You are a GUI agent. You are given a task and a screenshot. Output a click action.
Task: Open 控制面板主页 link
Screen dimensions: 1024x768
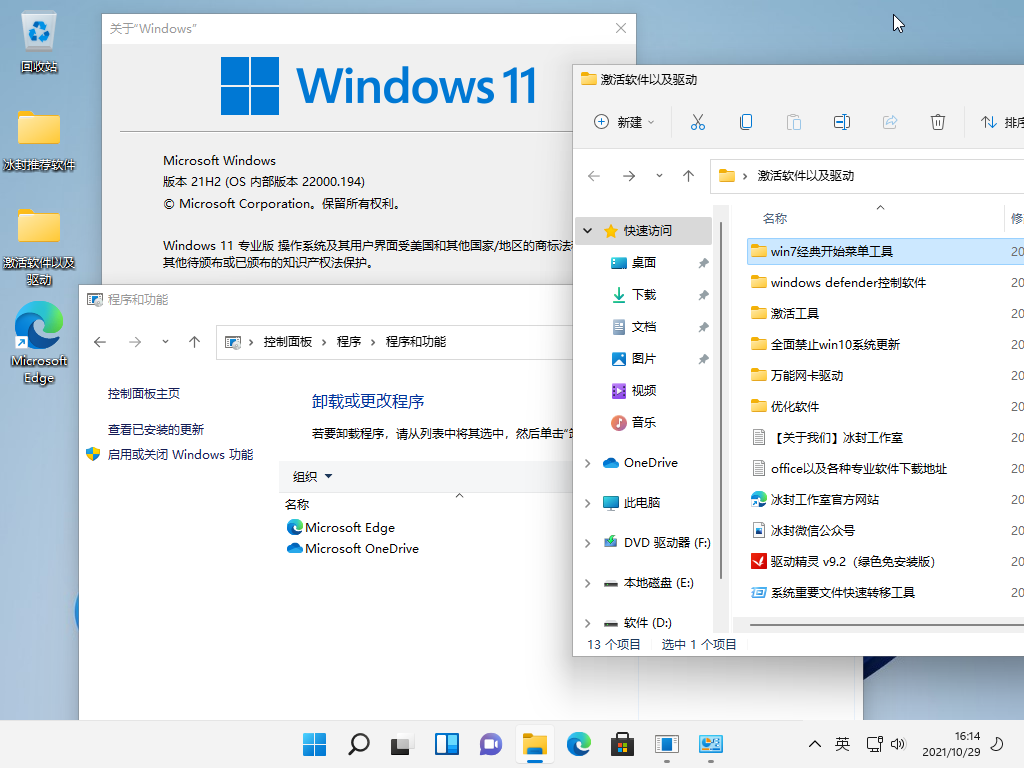144,394
